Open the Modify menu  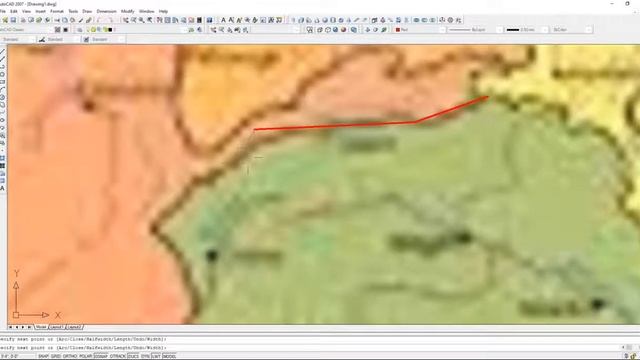tap(127, 11)
